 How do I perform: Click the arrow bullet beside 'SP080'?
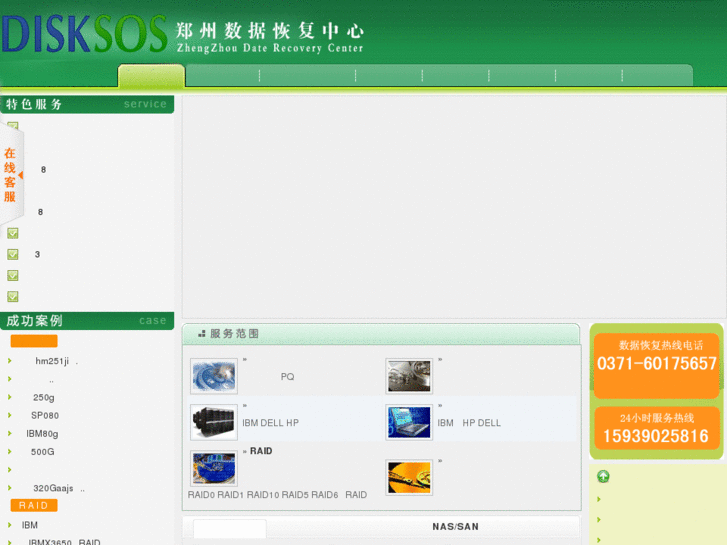(10, 415)
